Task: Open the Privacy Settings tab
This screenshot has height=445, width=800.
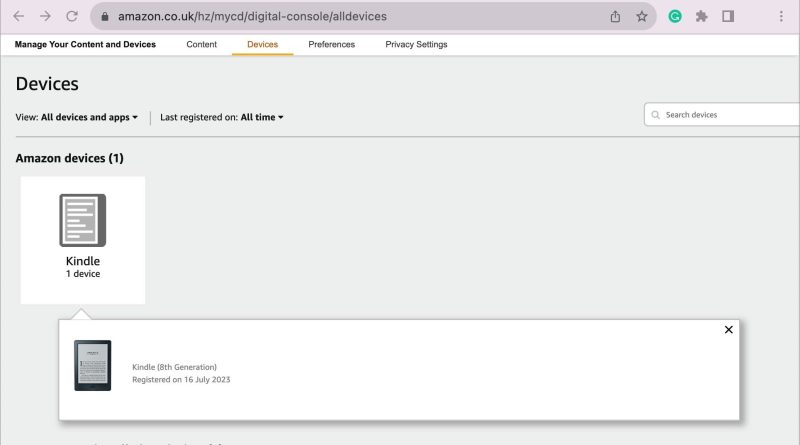Action: (x=416, y=44)
